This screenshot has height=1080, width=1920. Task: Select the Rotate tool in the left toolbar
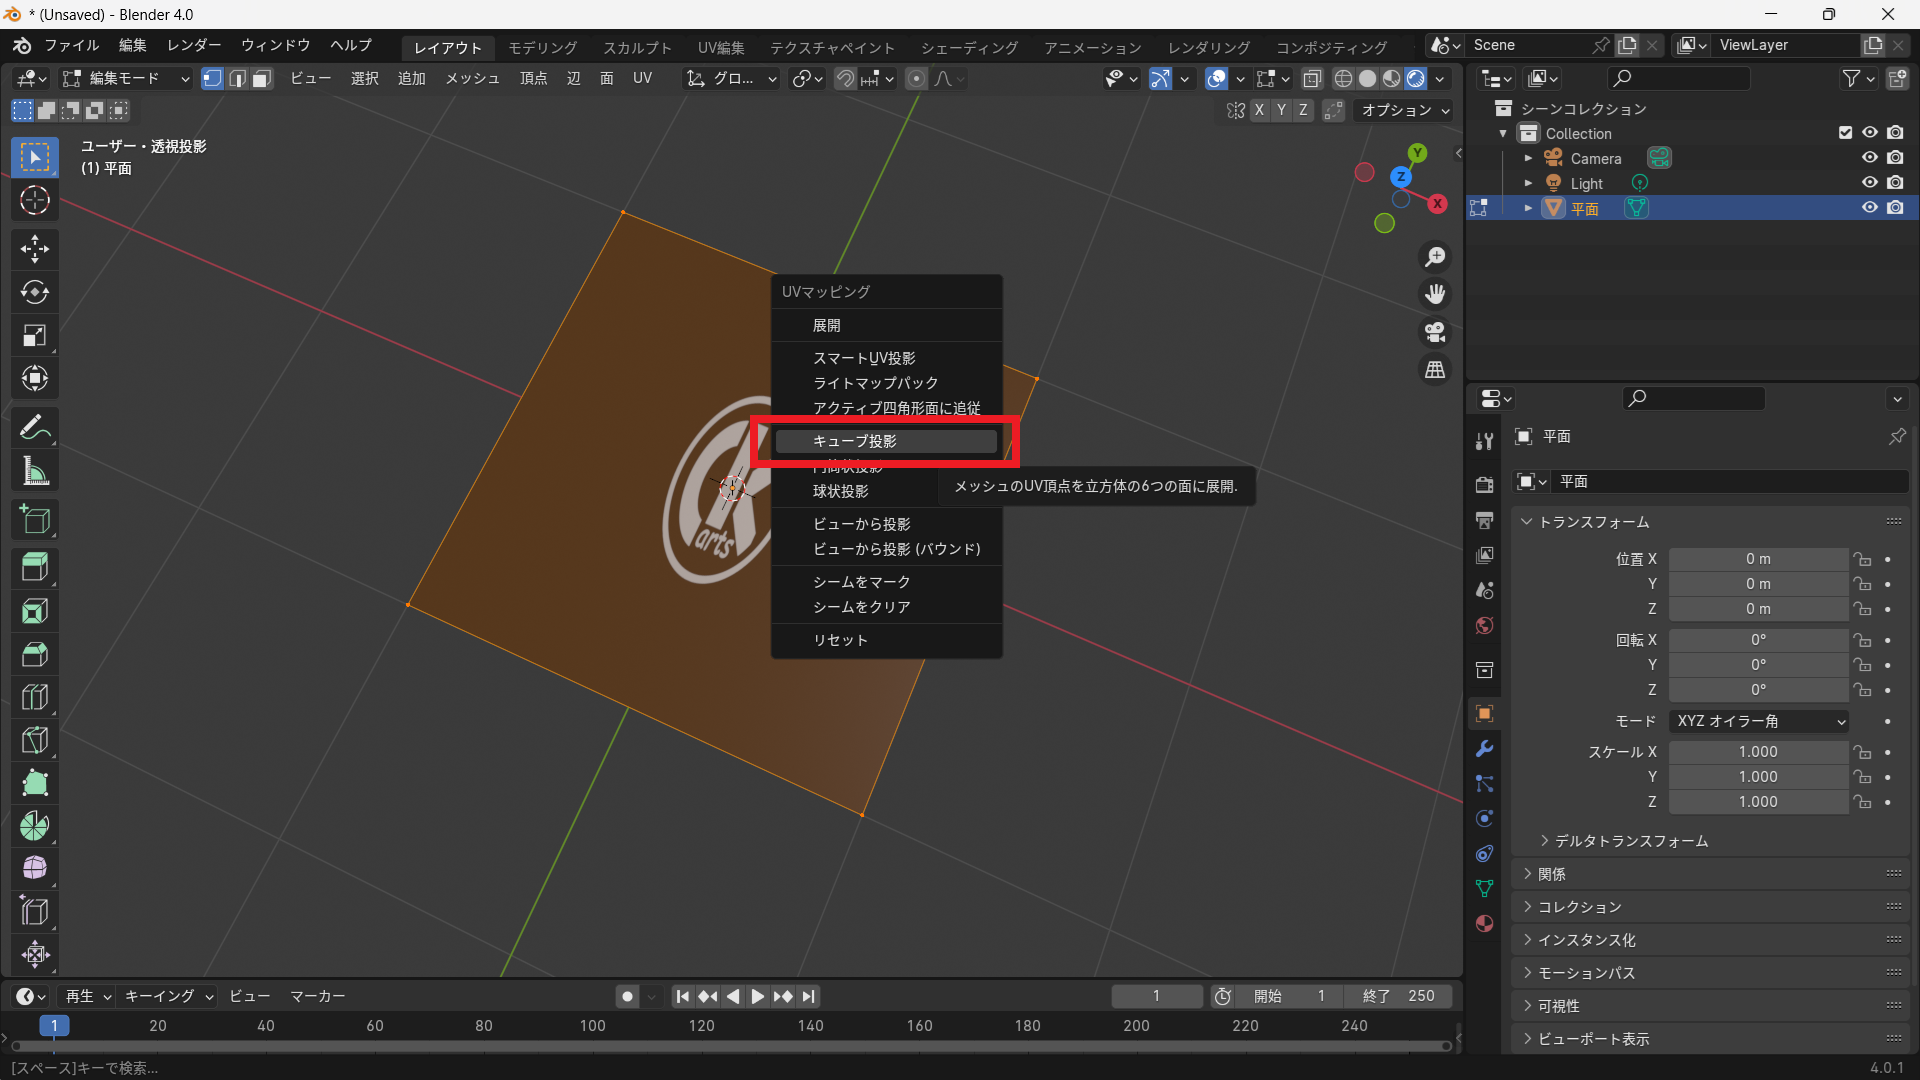[x=34, y=292]
